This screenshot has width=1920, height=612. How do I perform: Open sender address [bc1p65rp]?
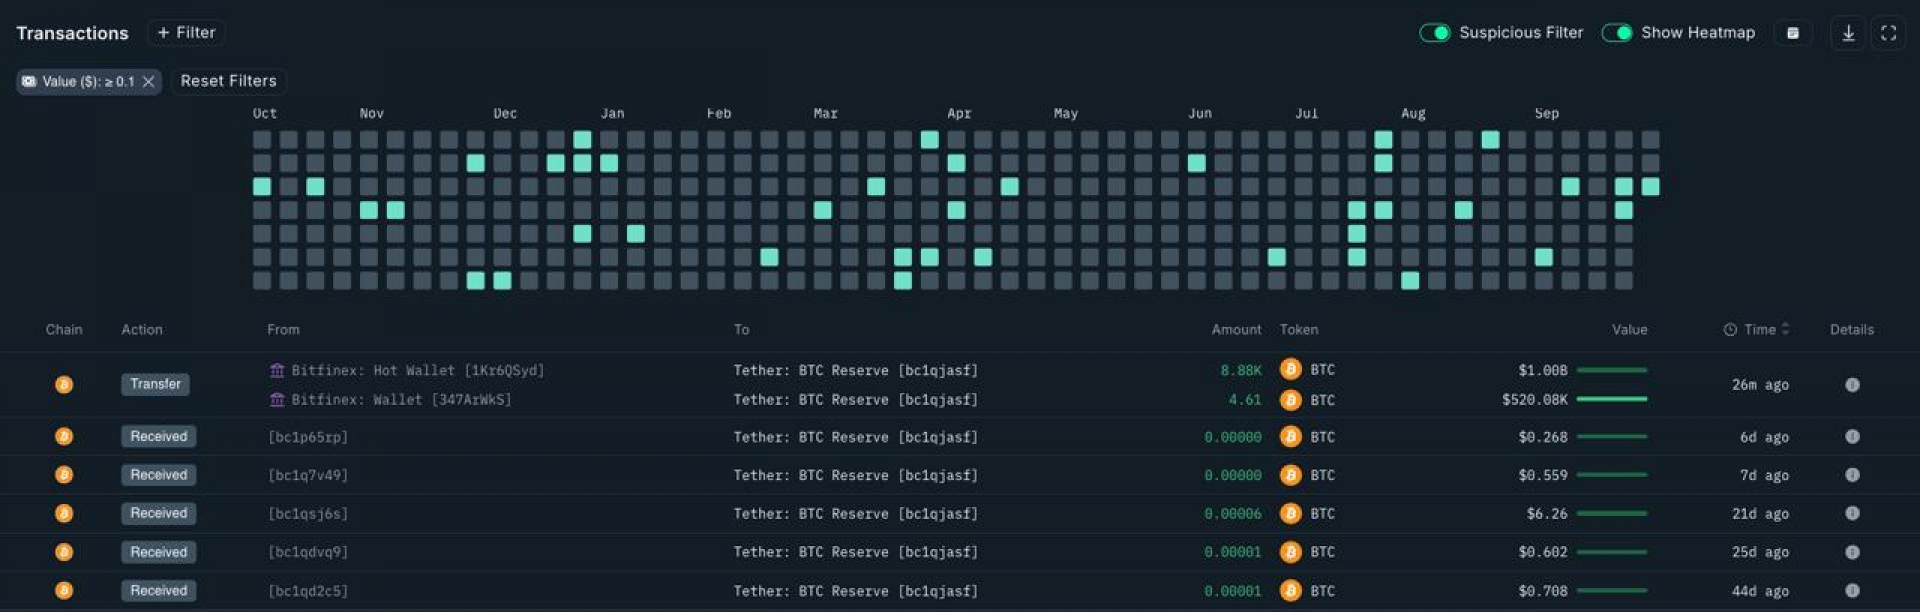[x=308, y=437]
